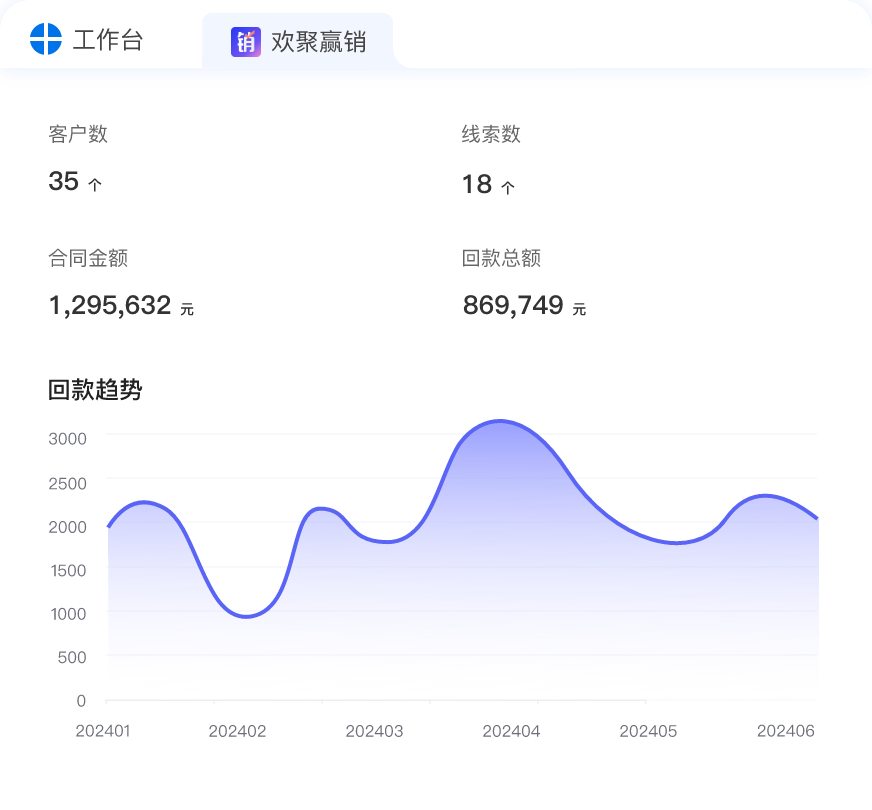Click the 2500 y-axis label

coord(68,484)
